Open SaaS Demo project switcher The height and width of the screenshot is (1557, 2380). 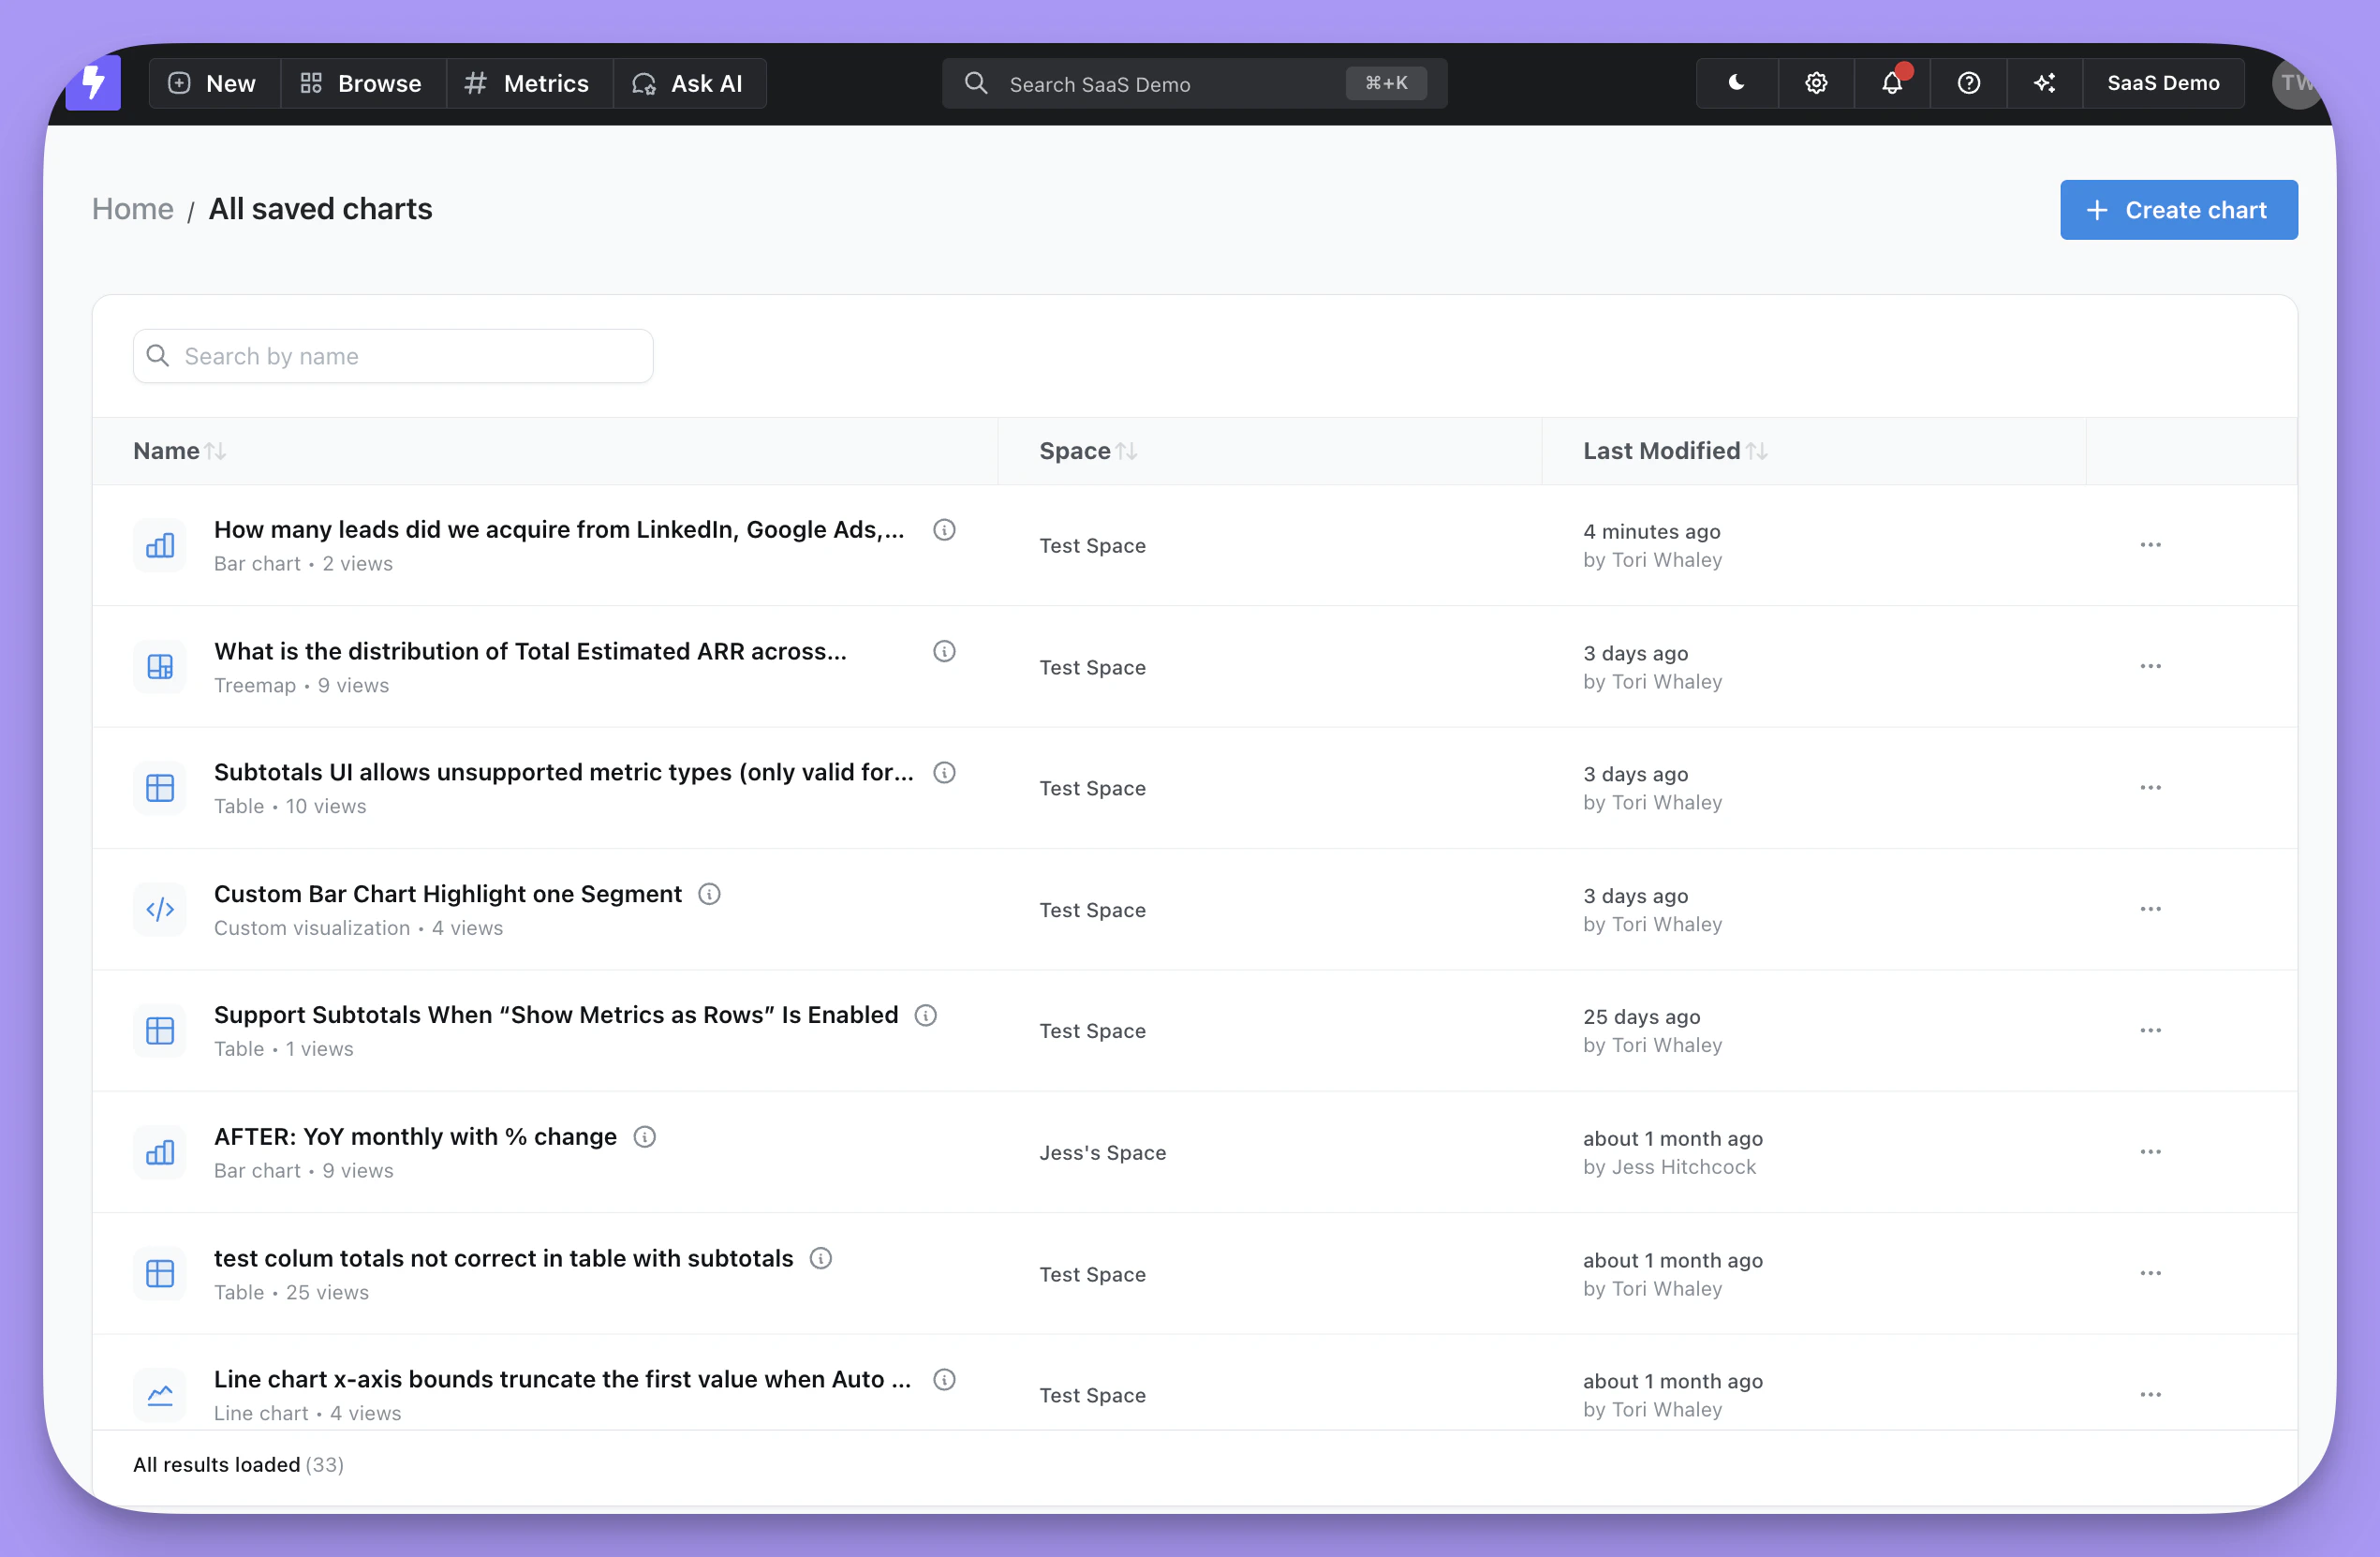(2162, 83)
